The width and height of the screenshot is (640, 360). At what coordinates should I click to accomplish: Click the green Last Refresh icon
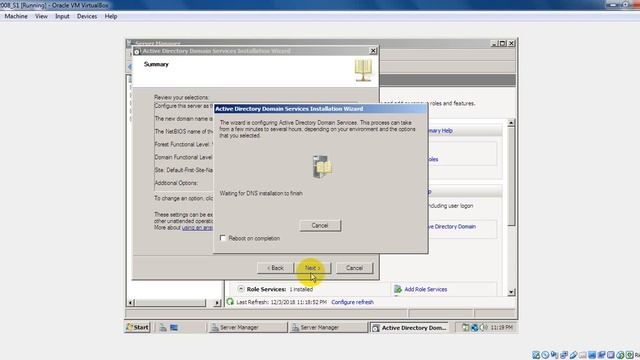coord(230,302)
